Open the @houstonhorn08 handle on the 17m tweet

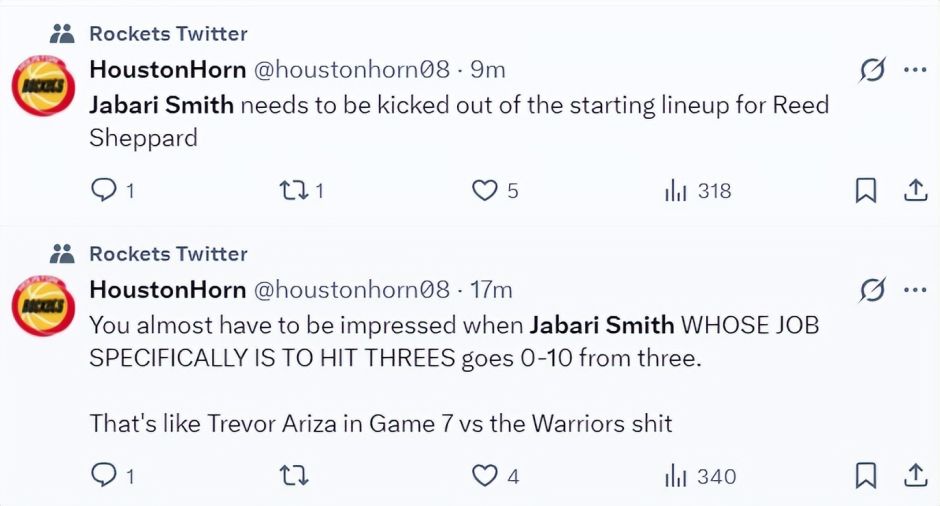(x=351, y=290)
